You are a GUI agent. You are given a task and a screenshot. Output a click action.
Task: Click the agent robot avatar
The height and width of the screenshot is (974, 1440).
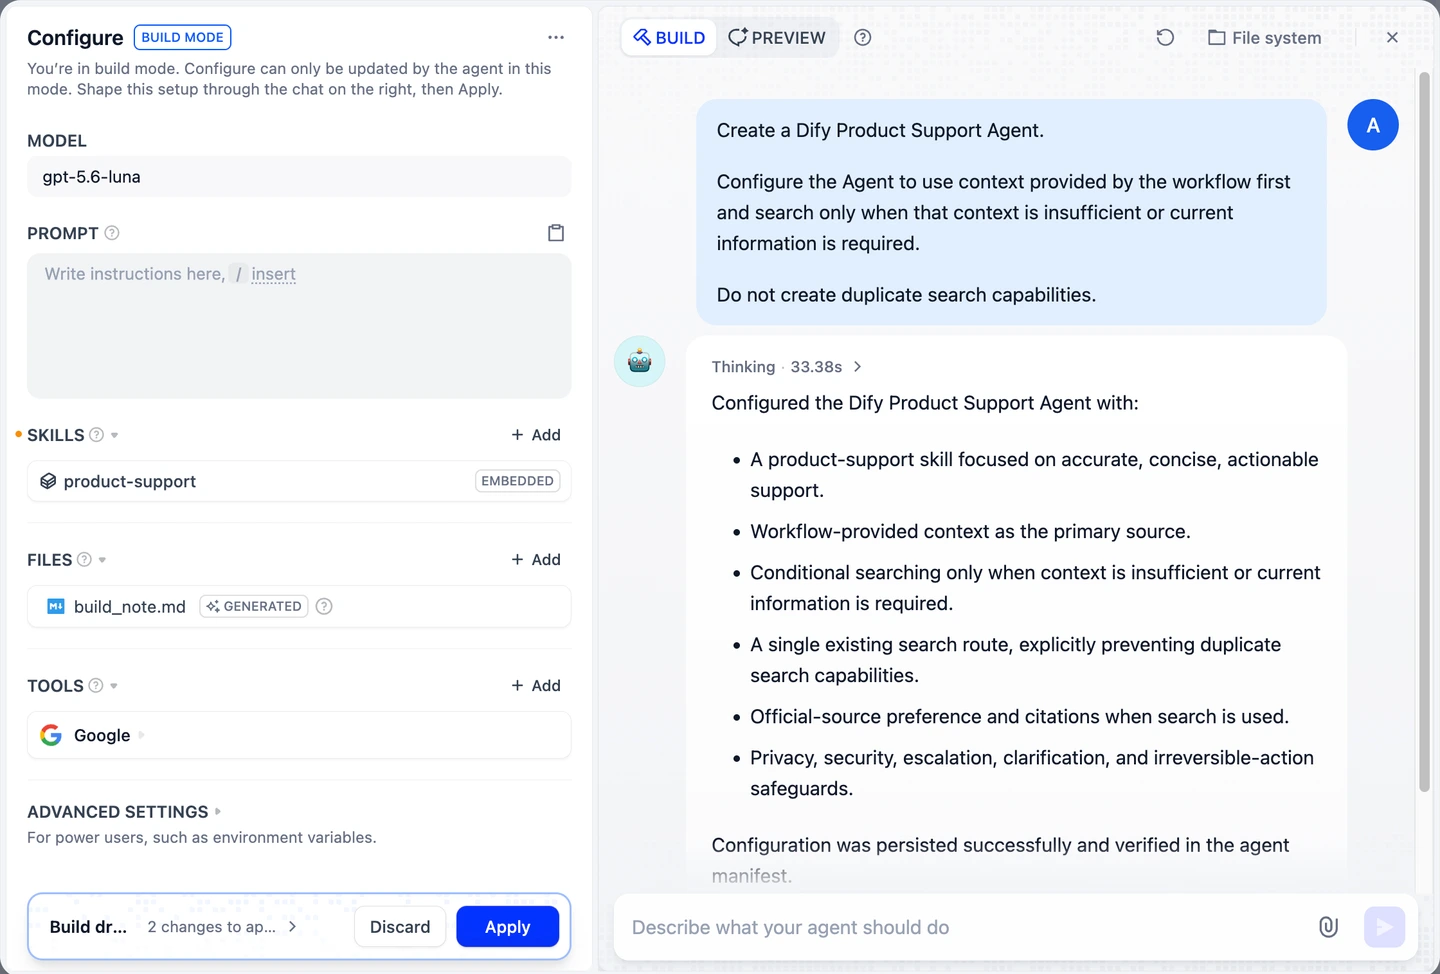point(640,361)
